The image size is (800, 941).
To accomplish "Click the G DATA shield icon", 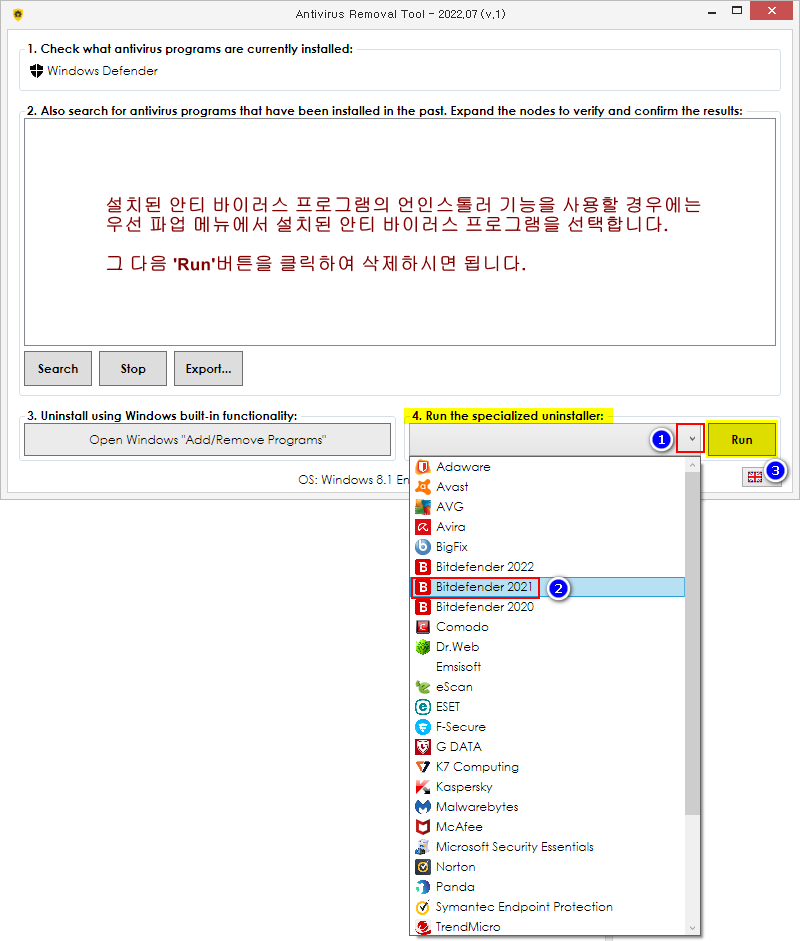I will coord(423,747).
